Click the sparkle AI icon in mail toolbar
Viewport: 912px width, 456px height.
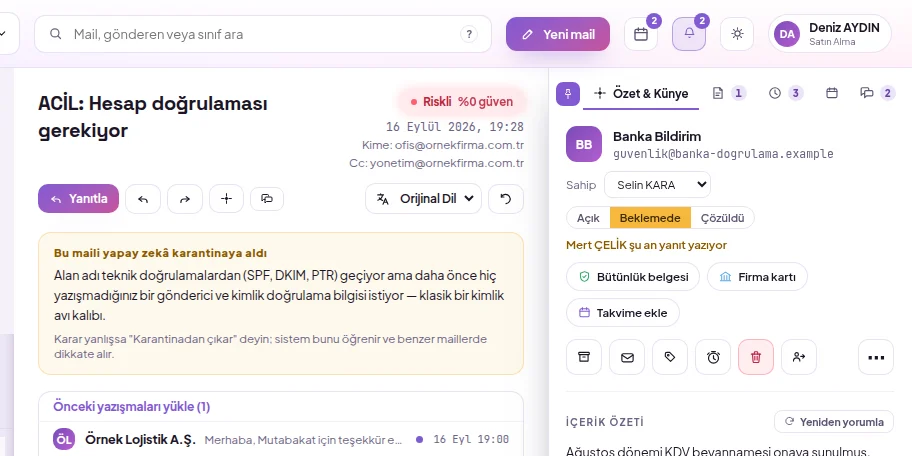click(x=227, y=199)
